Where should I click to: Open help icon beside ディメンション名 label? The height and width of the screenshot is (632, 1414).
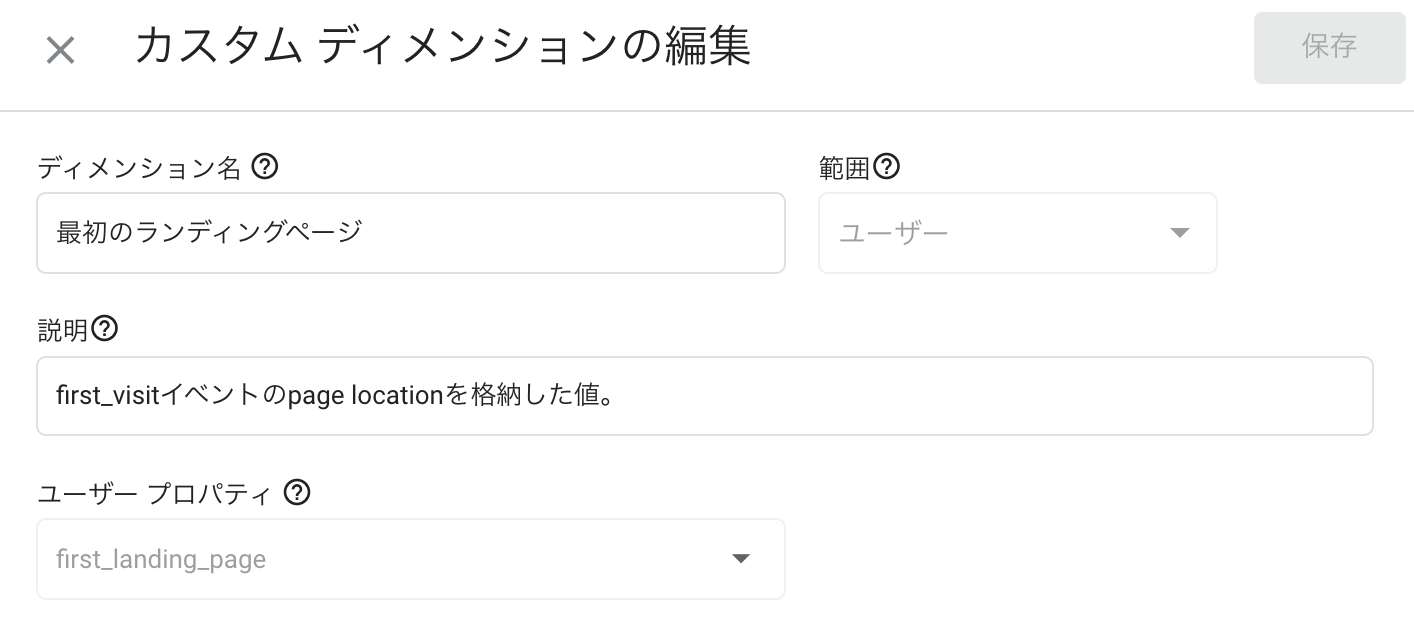tap(264, 167)
